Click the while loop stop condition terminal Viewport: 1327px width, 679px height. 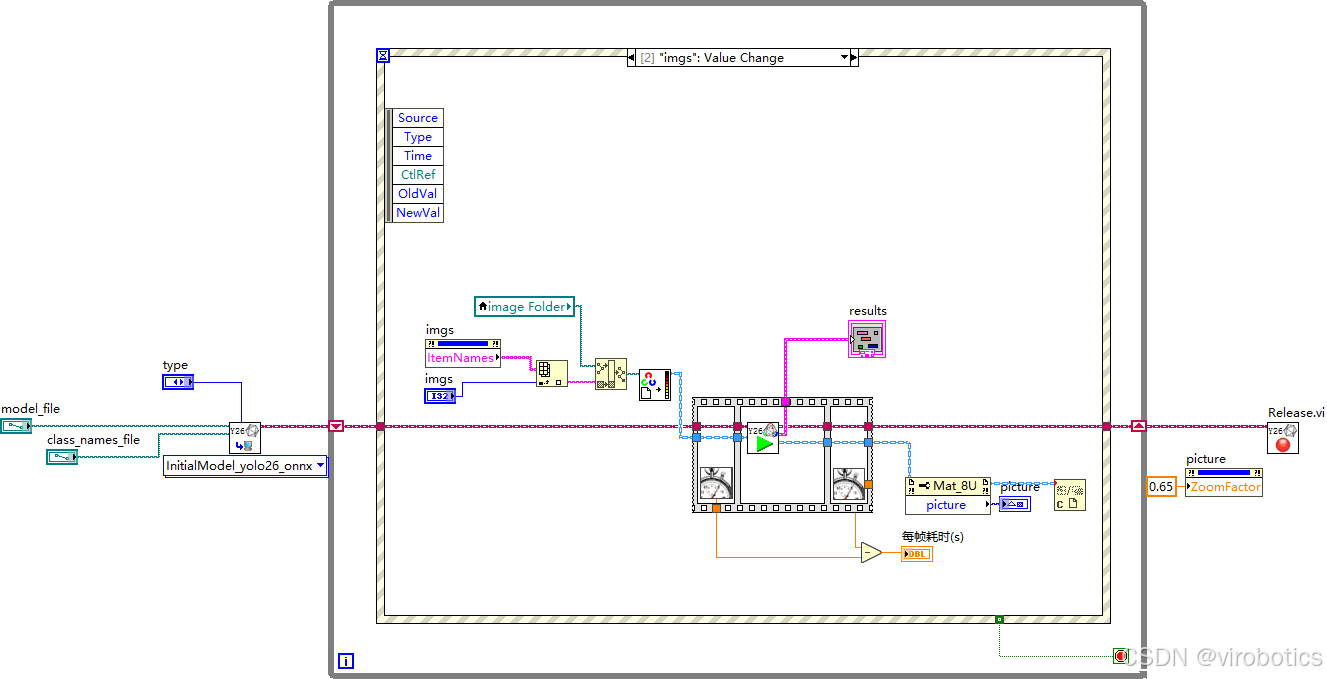(x=1120, y=656)
